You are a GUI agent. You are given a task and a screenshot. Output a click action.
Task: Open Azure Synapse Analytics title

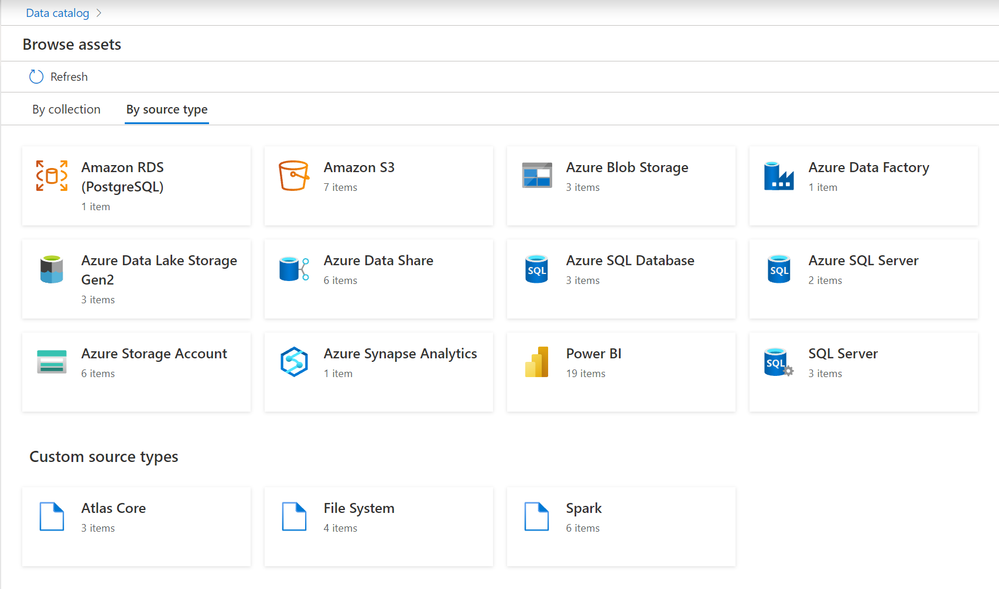[400, 353]
